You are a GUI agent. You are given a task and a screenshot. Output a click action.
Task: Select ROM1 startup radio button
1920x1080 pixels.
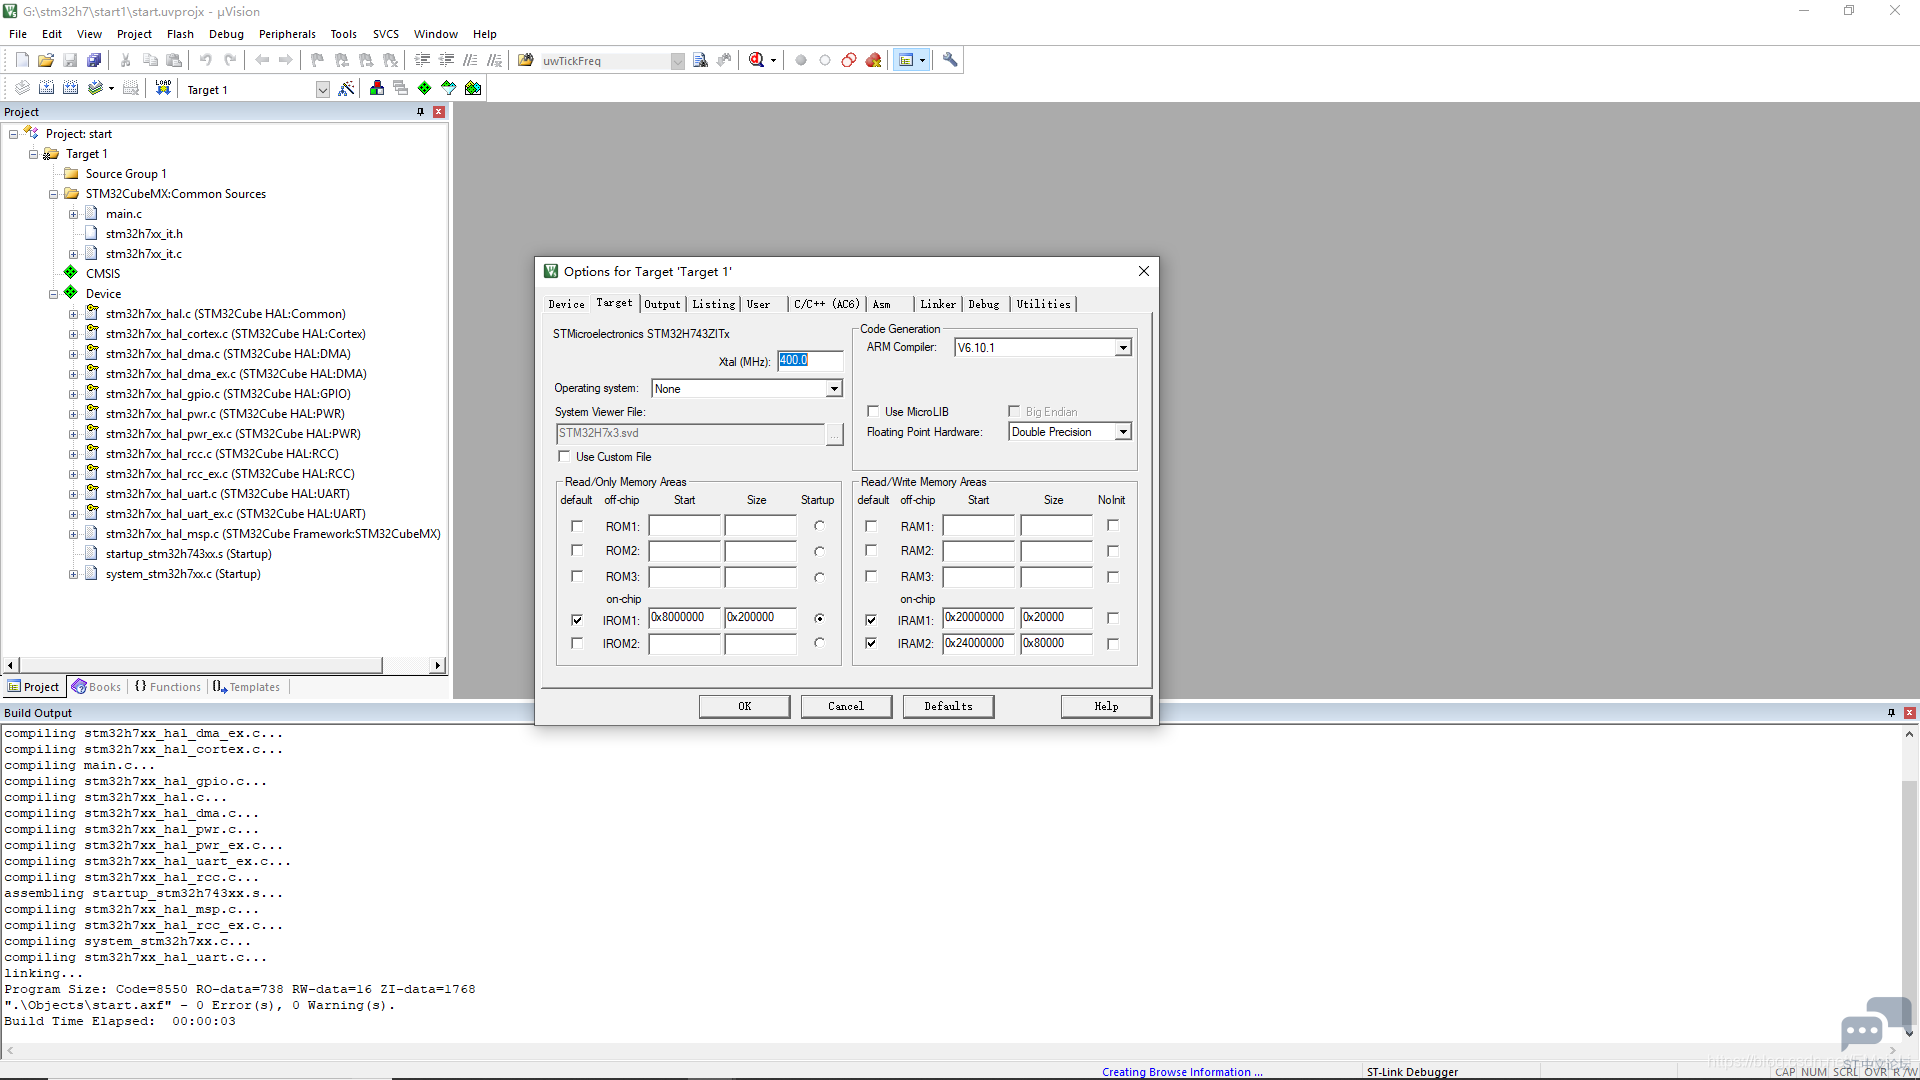[x=819, y=526]
